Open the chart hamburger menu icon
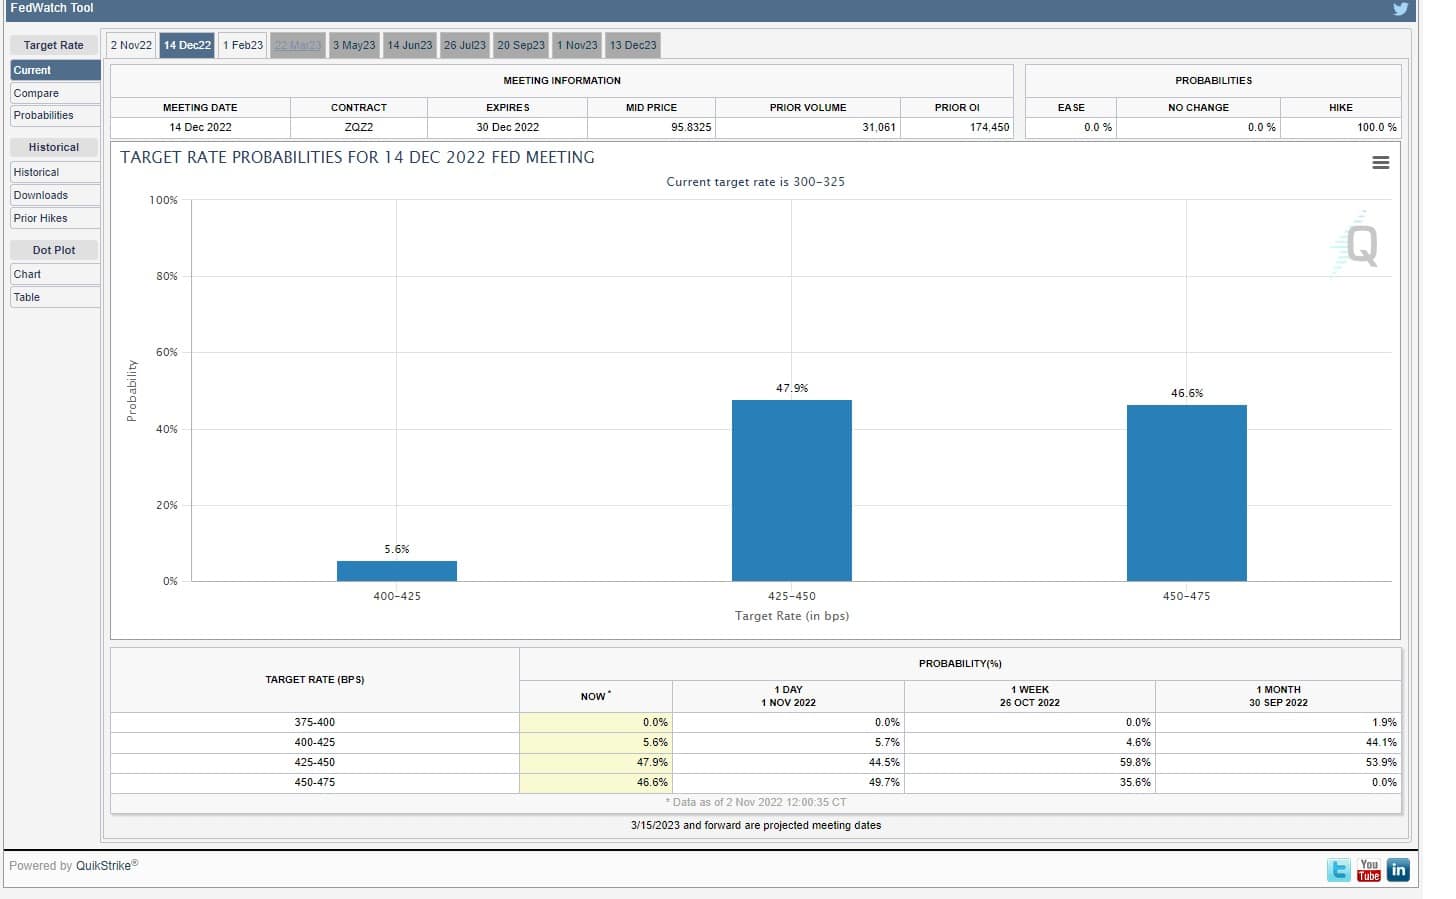Screen dimensions: 1456x899 pos(1380,163)
